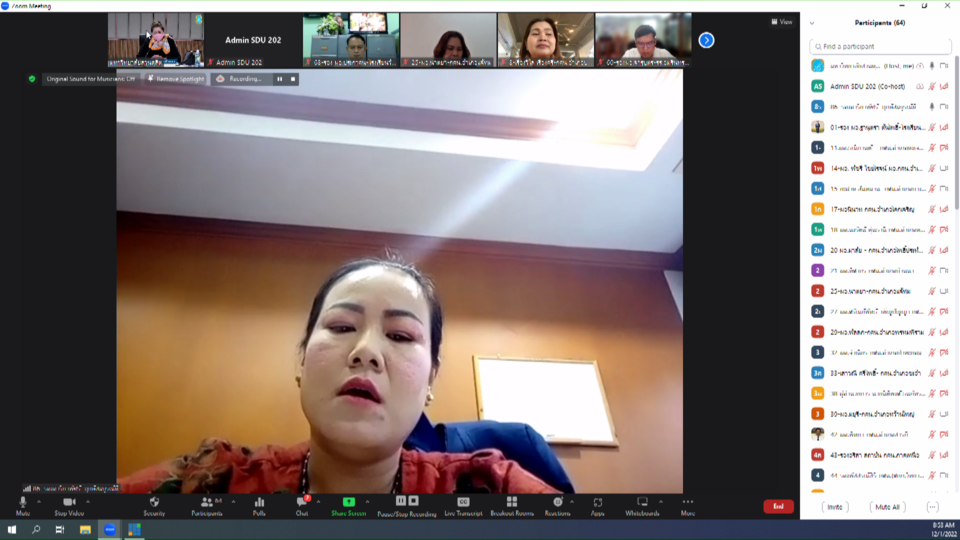Expand audio options arrow beside Mute
The image size is (960, 540).
tap(39, 502)
